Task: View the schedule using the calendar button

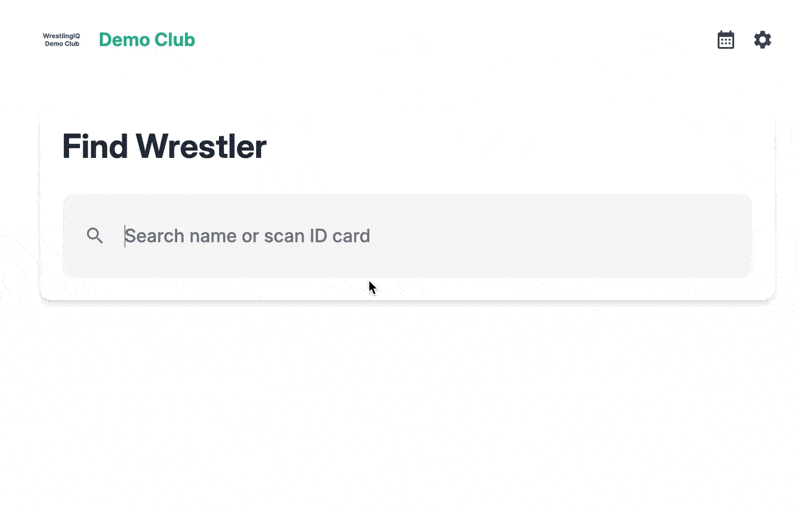Action: click(x=726, y=40)
